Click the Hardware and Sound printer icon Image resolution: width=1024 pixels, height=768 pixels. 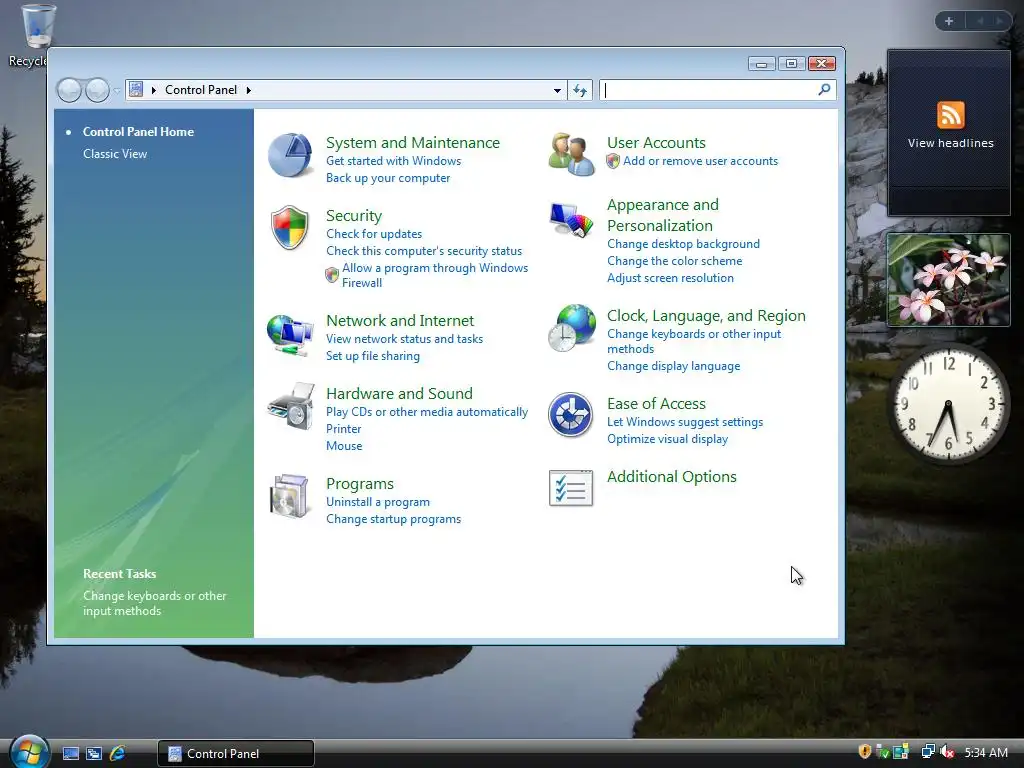(x=291, y=406)
